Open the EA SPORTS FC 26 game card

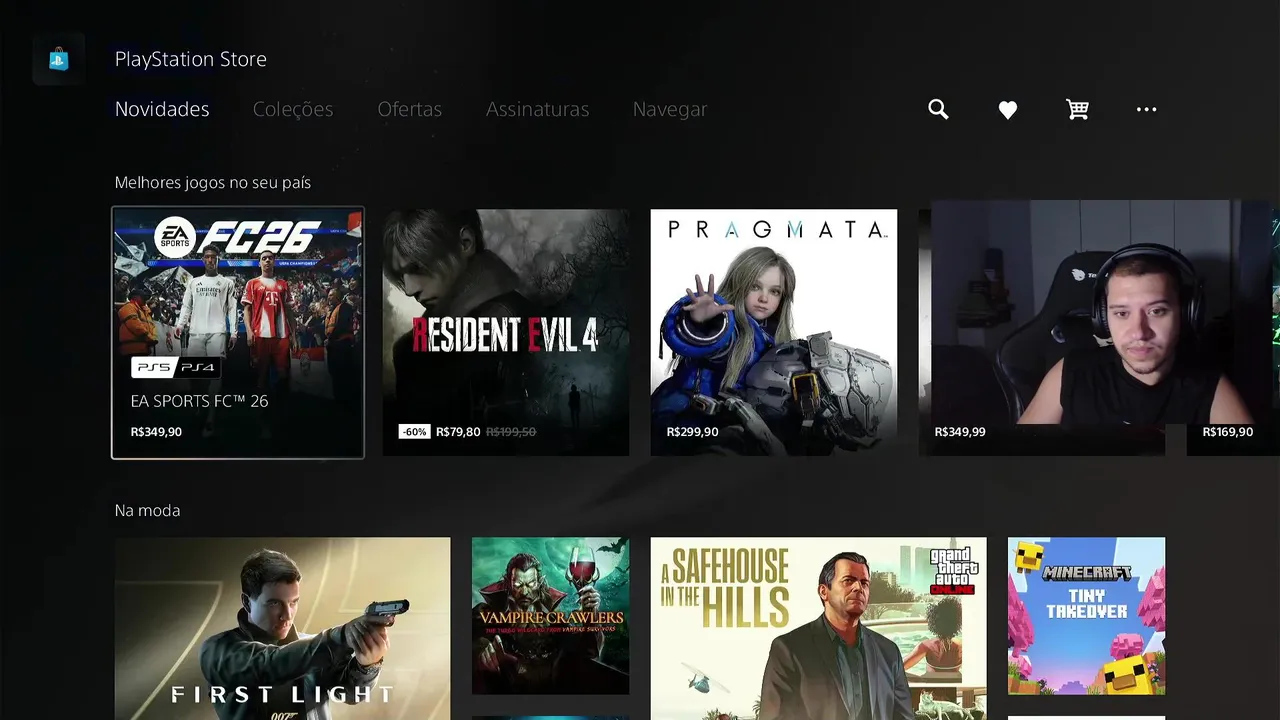238,333
